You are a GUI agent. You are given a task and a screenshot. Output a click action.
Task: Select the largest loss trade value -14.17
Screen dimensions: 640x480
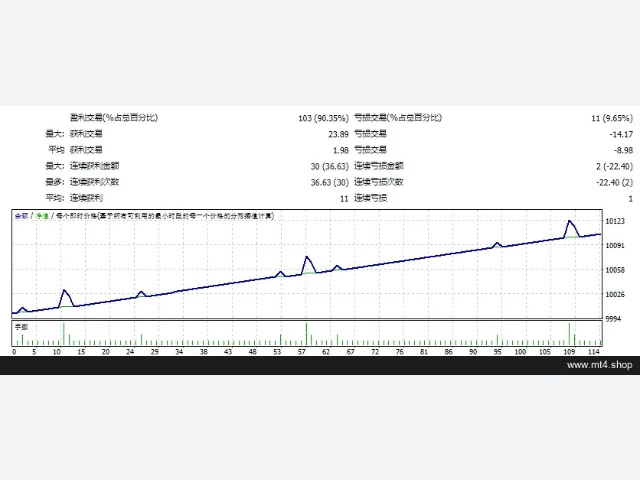[621, 134]
